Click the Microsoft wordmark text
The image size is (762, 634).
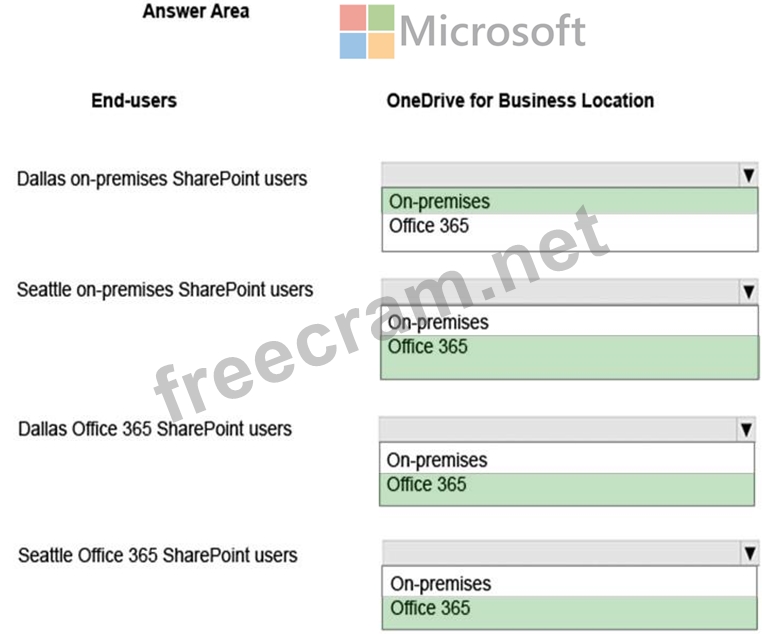492,31
